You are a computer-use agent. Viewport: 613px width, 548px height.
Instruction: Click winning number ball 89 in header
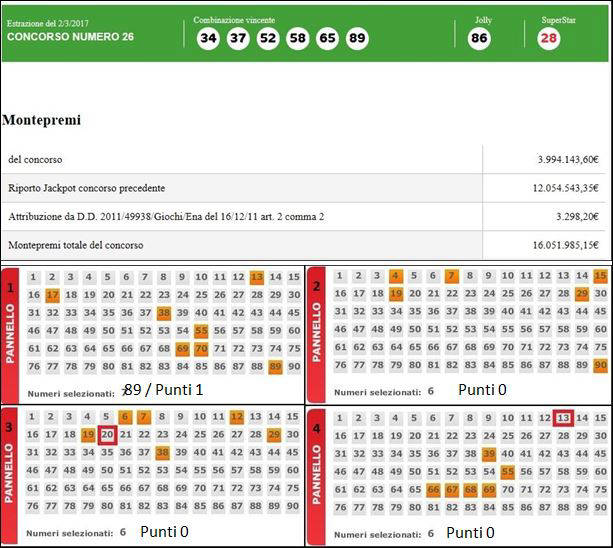[x=357, y=39]
